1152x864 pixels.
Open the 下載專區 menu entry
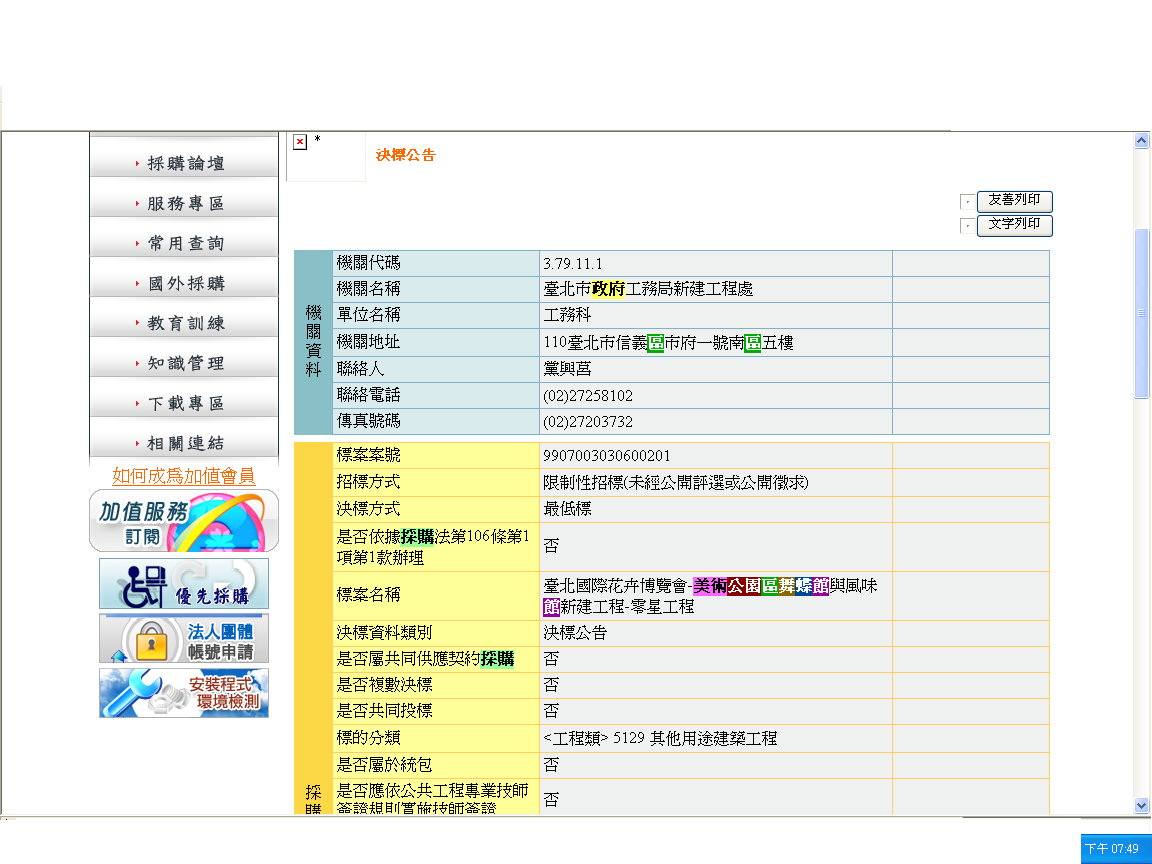(184, 403)
